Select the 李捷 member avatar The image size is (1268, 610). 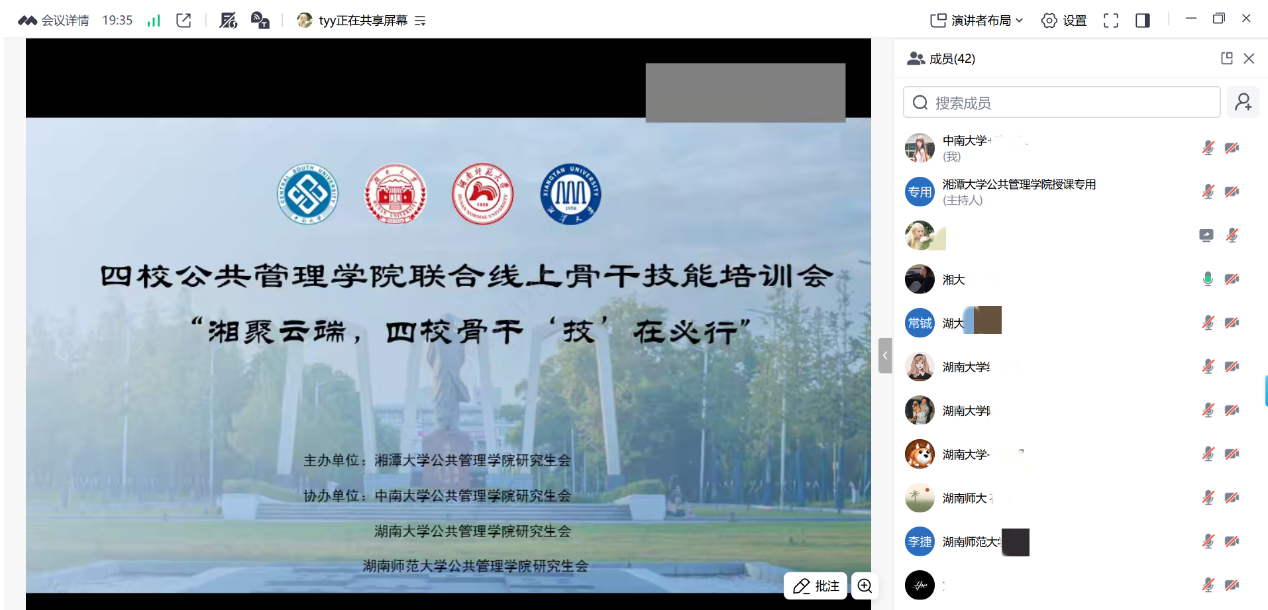tap(920, 541)
